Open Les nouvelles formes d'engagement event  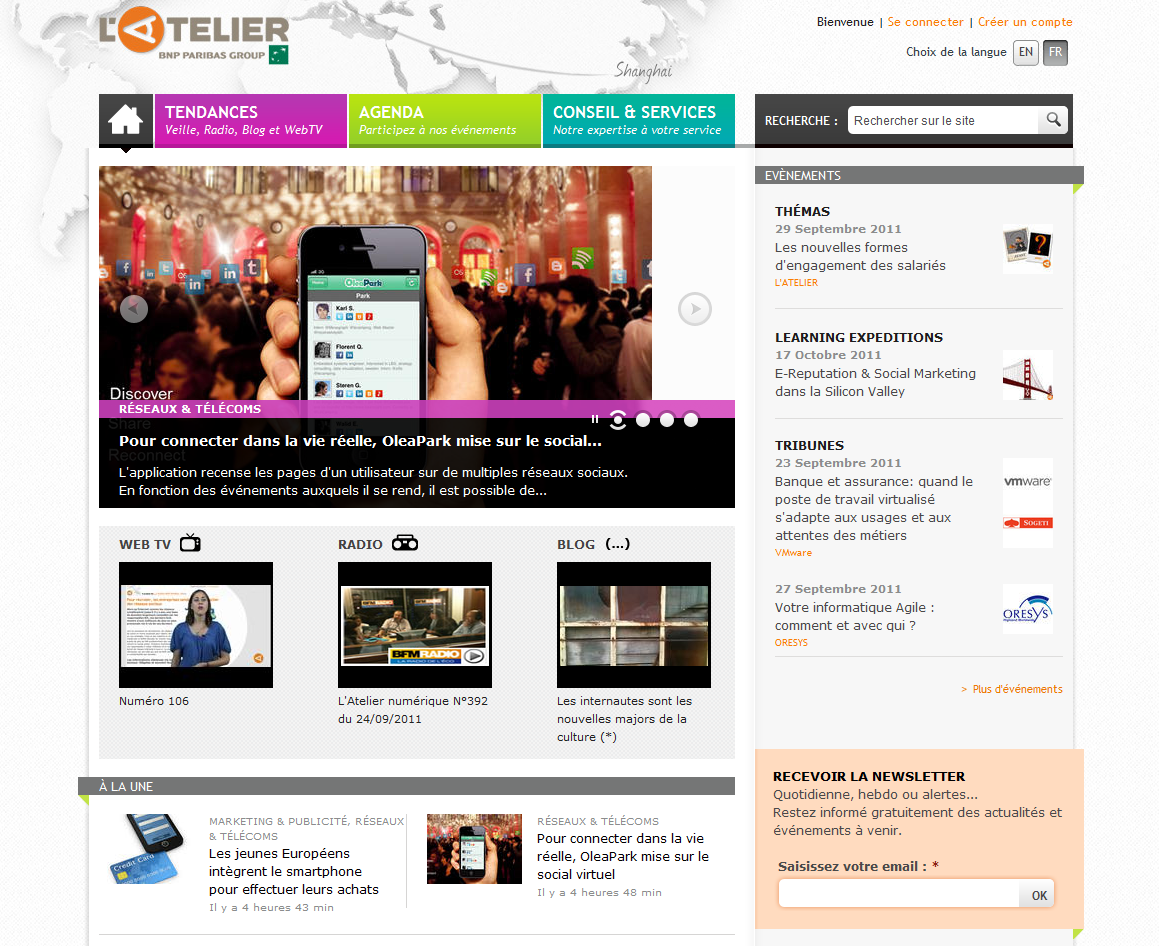point(860,256)
